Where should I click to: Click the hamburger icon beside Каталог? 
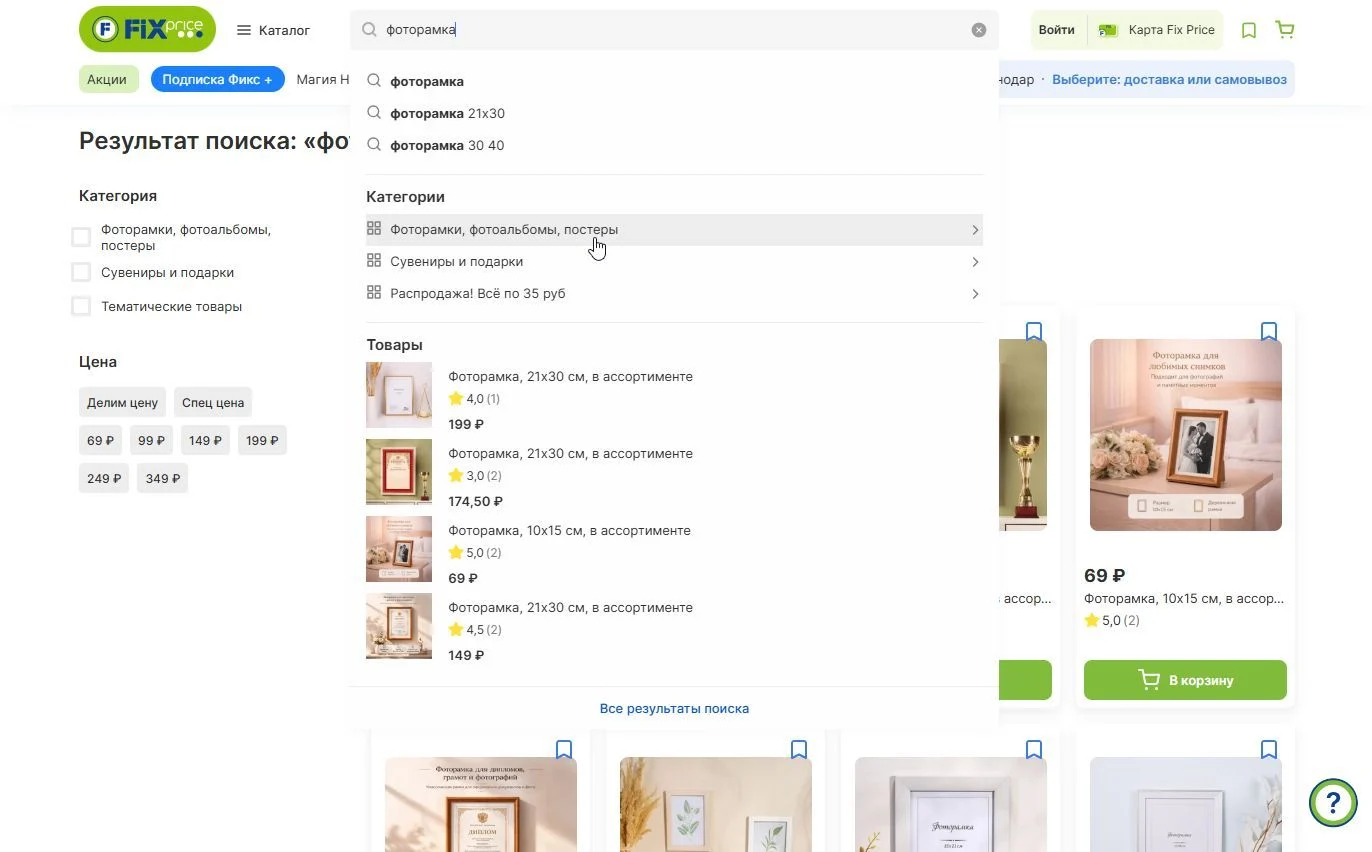pos(244,30)
